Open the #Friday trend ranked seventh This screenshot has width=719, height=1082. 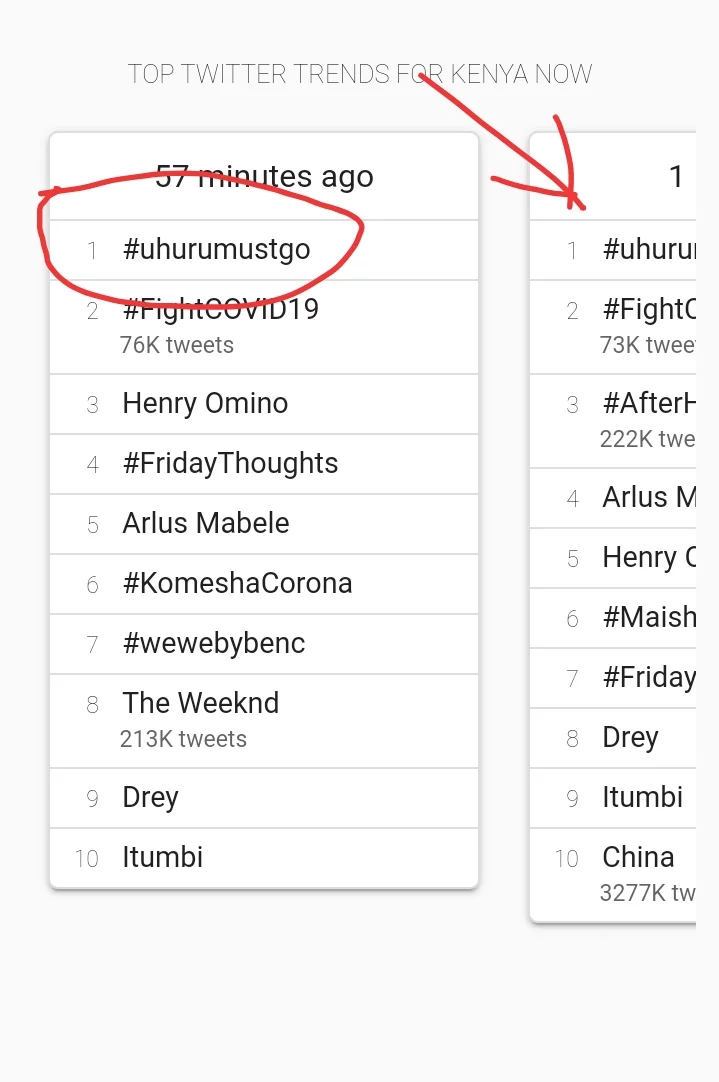[x=648, y=678]
